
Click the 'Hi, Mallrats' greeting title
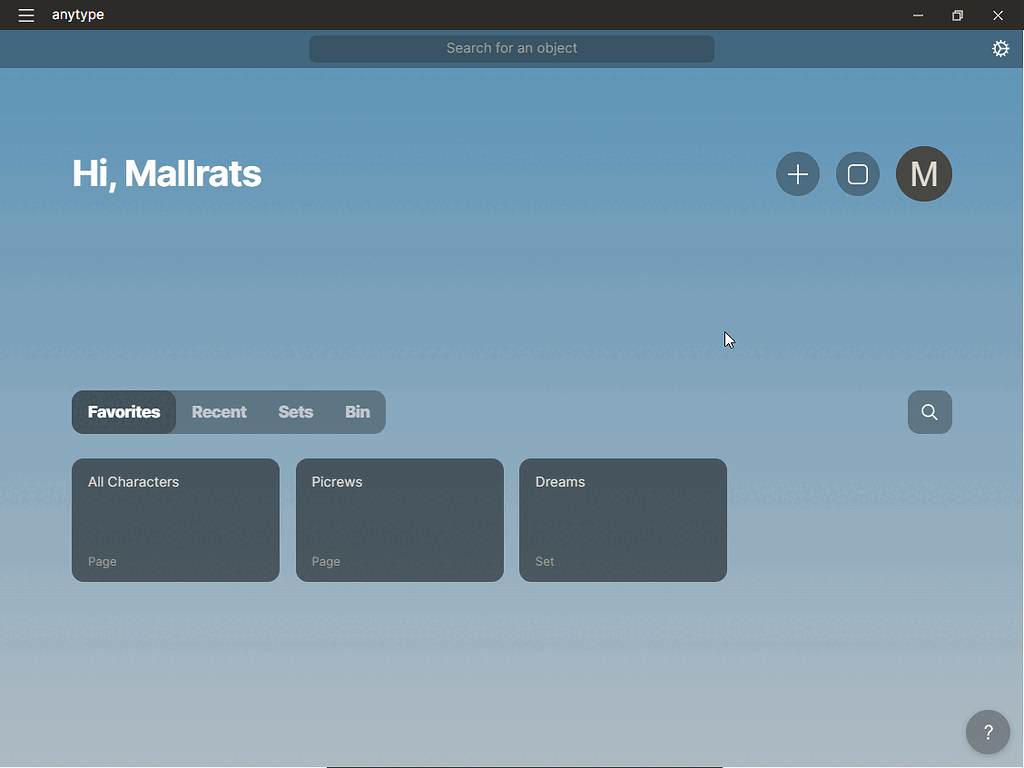166,174
